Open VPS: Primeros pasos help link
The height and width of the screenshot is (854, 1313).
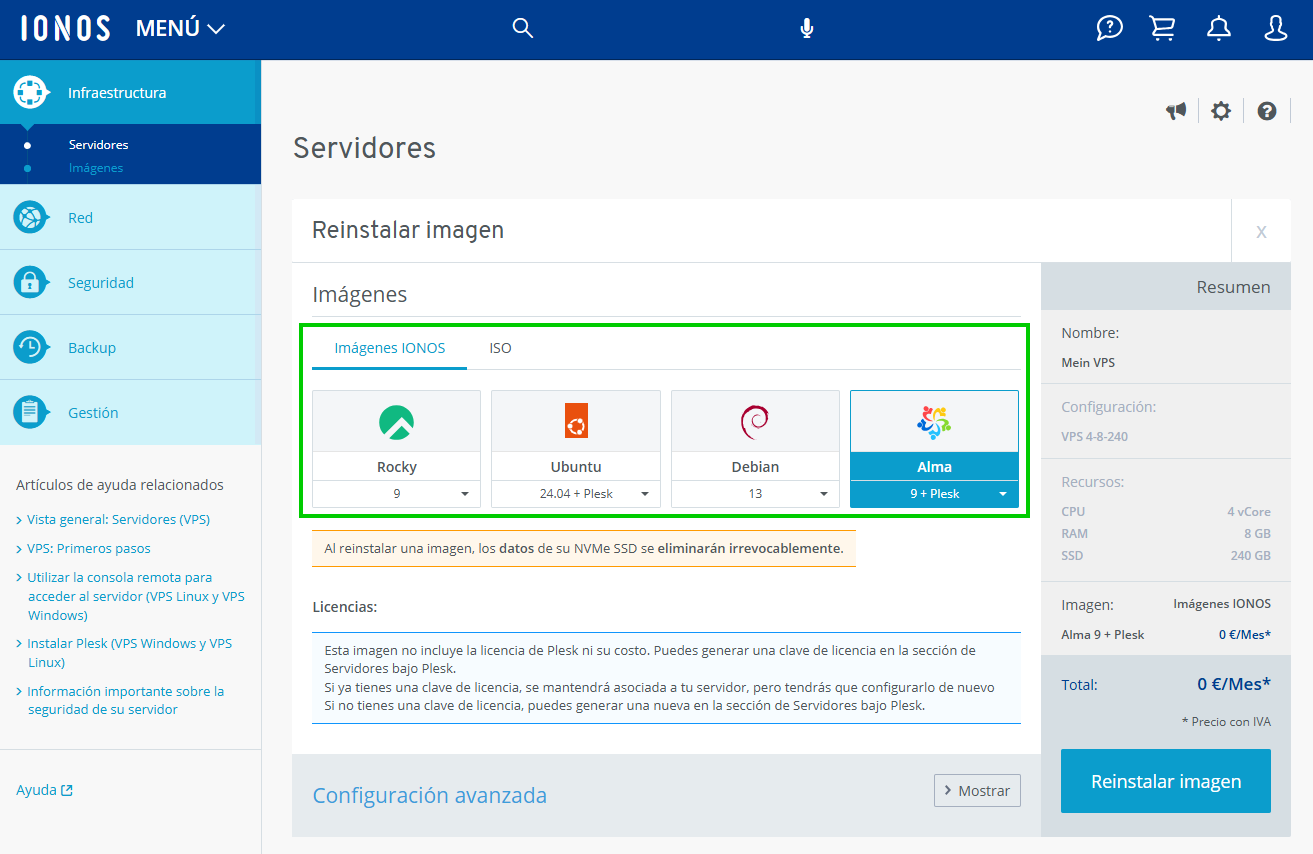click(x=89, y=548)
